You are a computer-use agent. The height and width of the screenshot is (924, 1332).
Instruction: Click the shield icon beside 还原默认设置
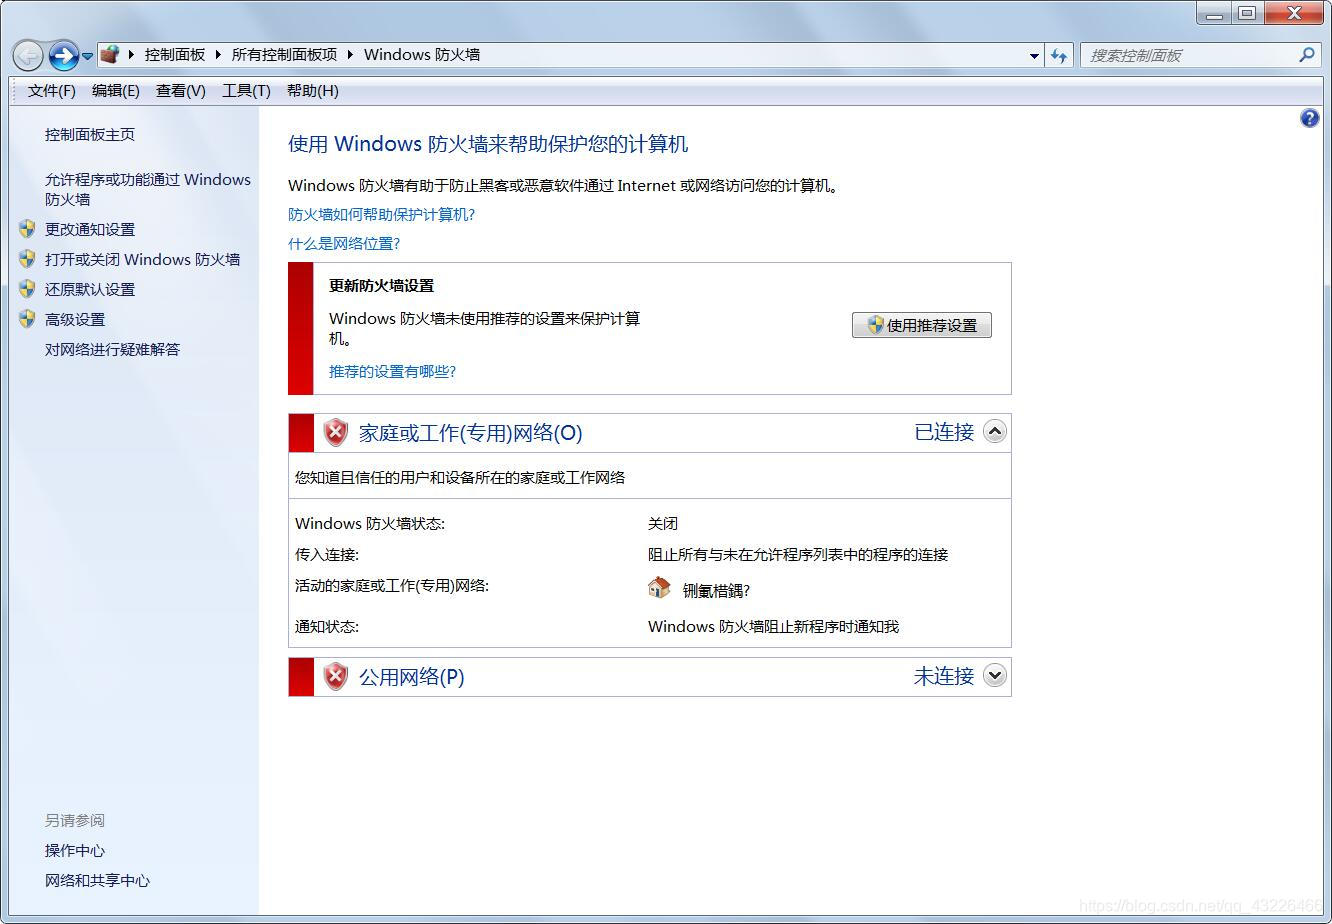[x=27, y=289]
